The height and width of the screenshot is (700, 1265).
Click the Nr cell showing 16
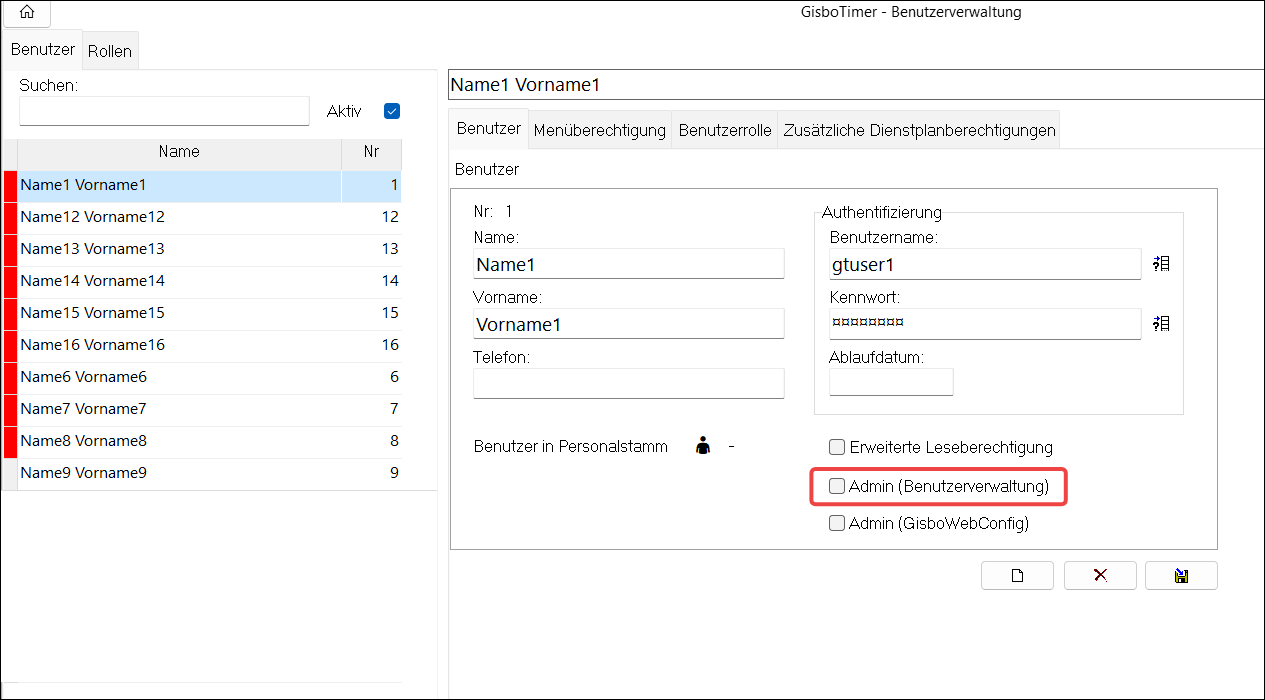(x=371, y=345)
